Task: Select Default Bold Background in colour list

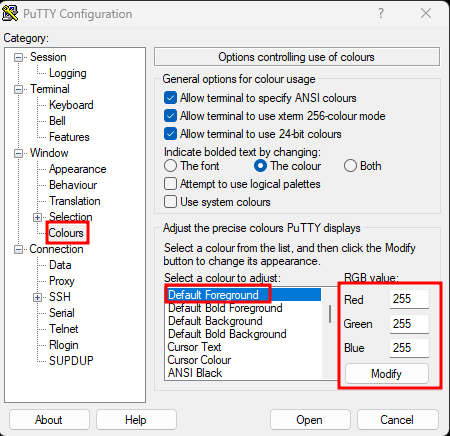Action: [243, 334]
